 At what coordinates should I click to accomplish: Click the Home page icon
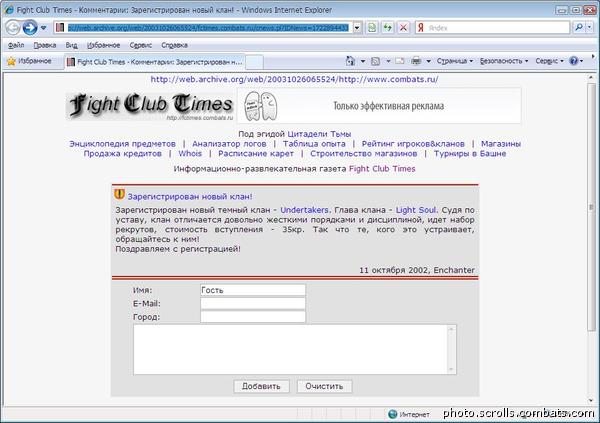(350, 61)
